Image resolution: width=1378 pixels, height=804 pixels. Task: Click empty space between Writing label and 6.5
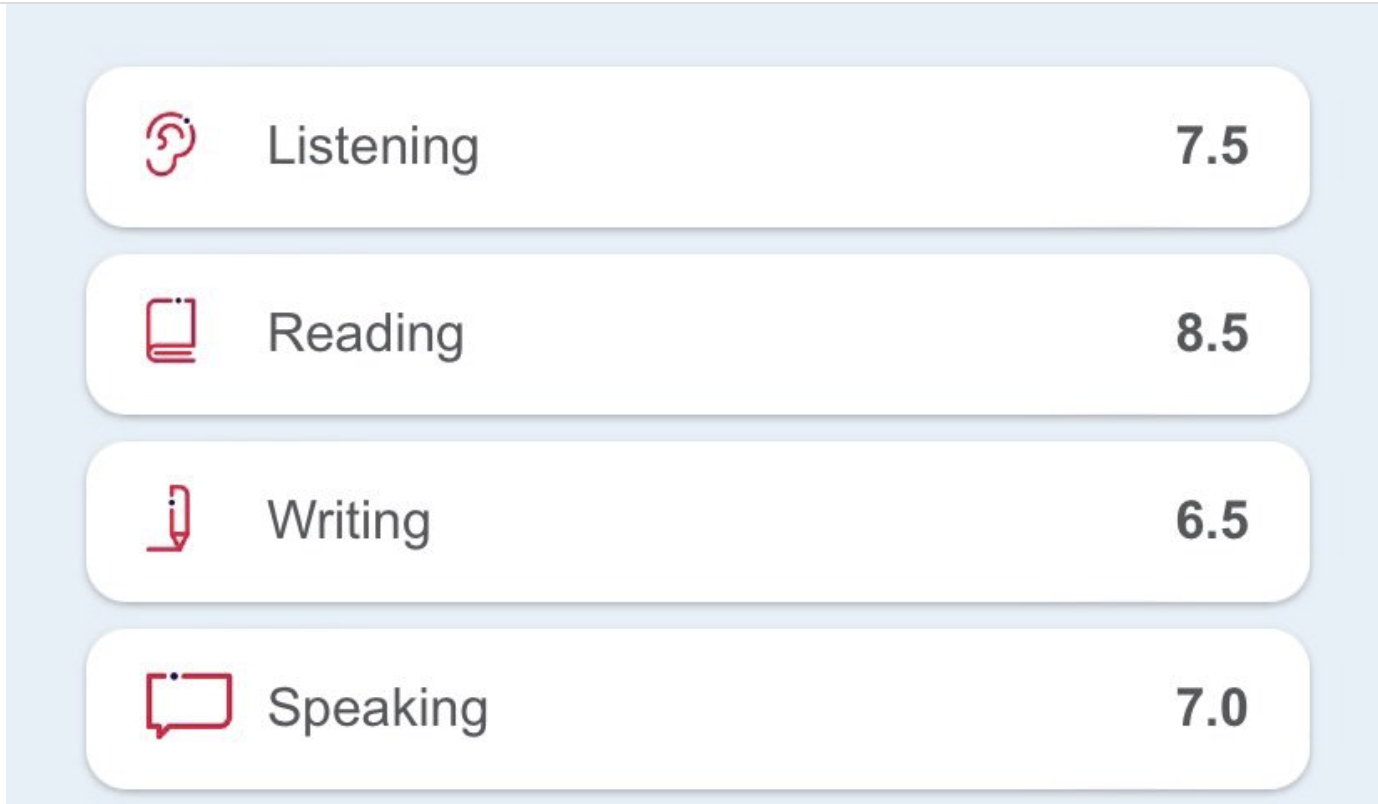coord(803,521)
